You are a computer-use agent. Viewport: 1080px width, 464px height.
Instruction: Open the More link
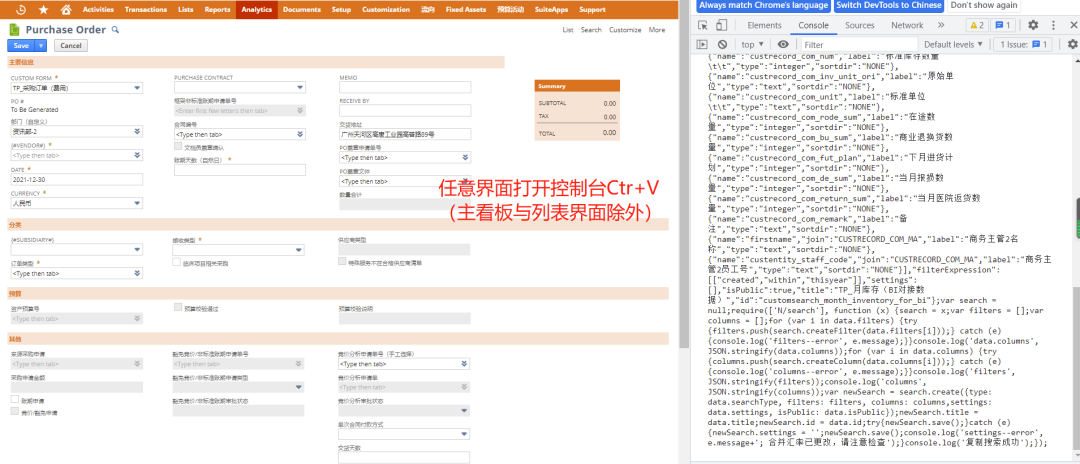point(656,30)
